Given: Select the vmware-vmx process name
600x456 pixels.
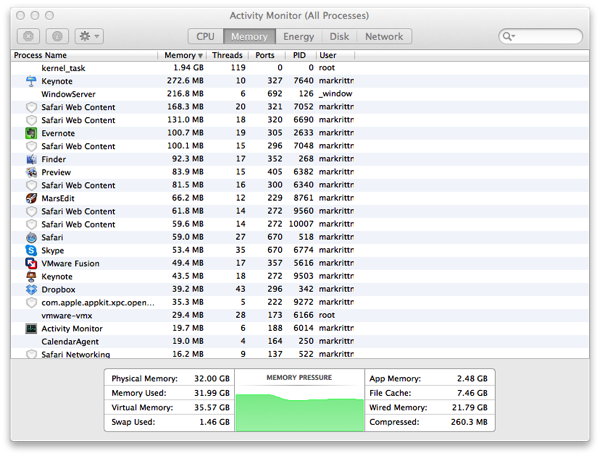Looking at the screenshot, I should click(x=67, y=316).
